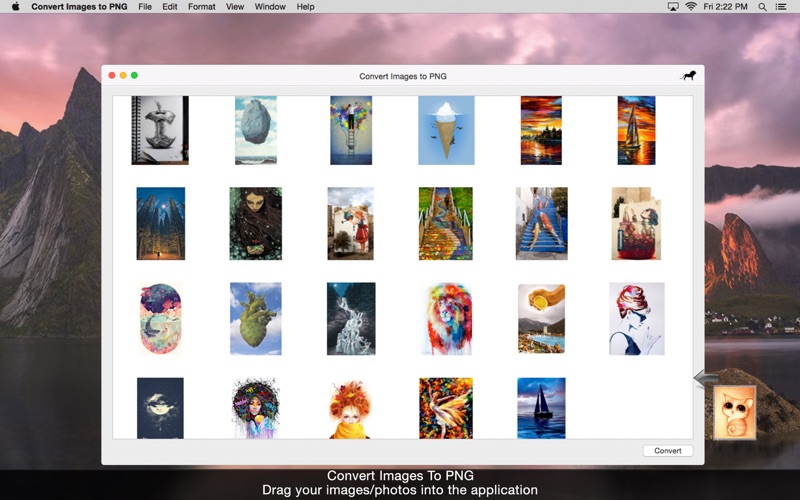
Task: Select the koi fish staircase thumbnail
Action: pyautogui.click(x=541, y=223)
